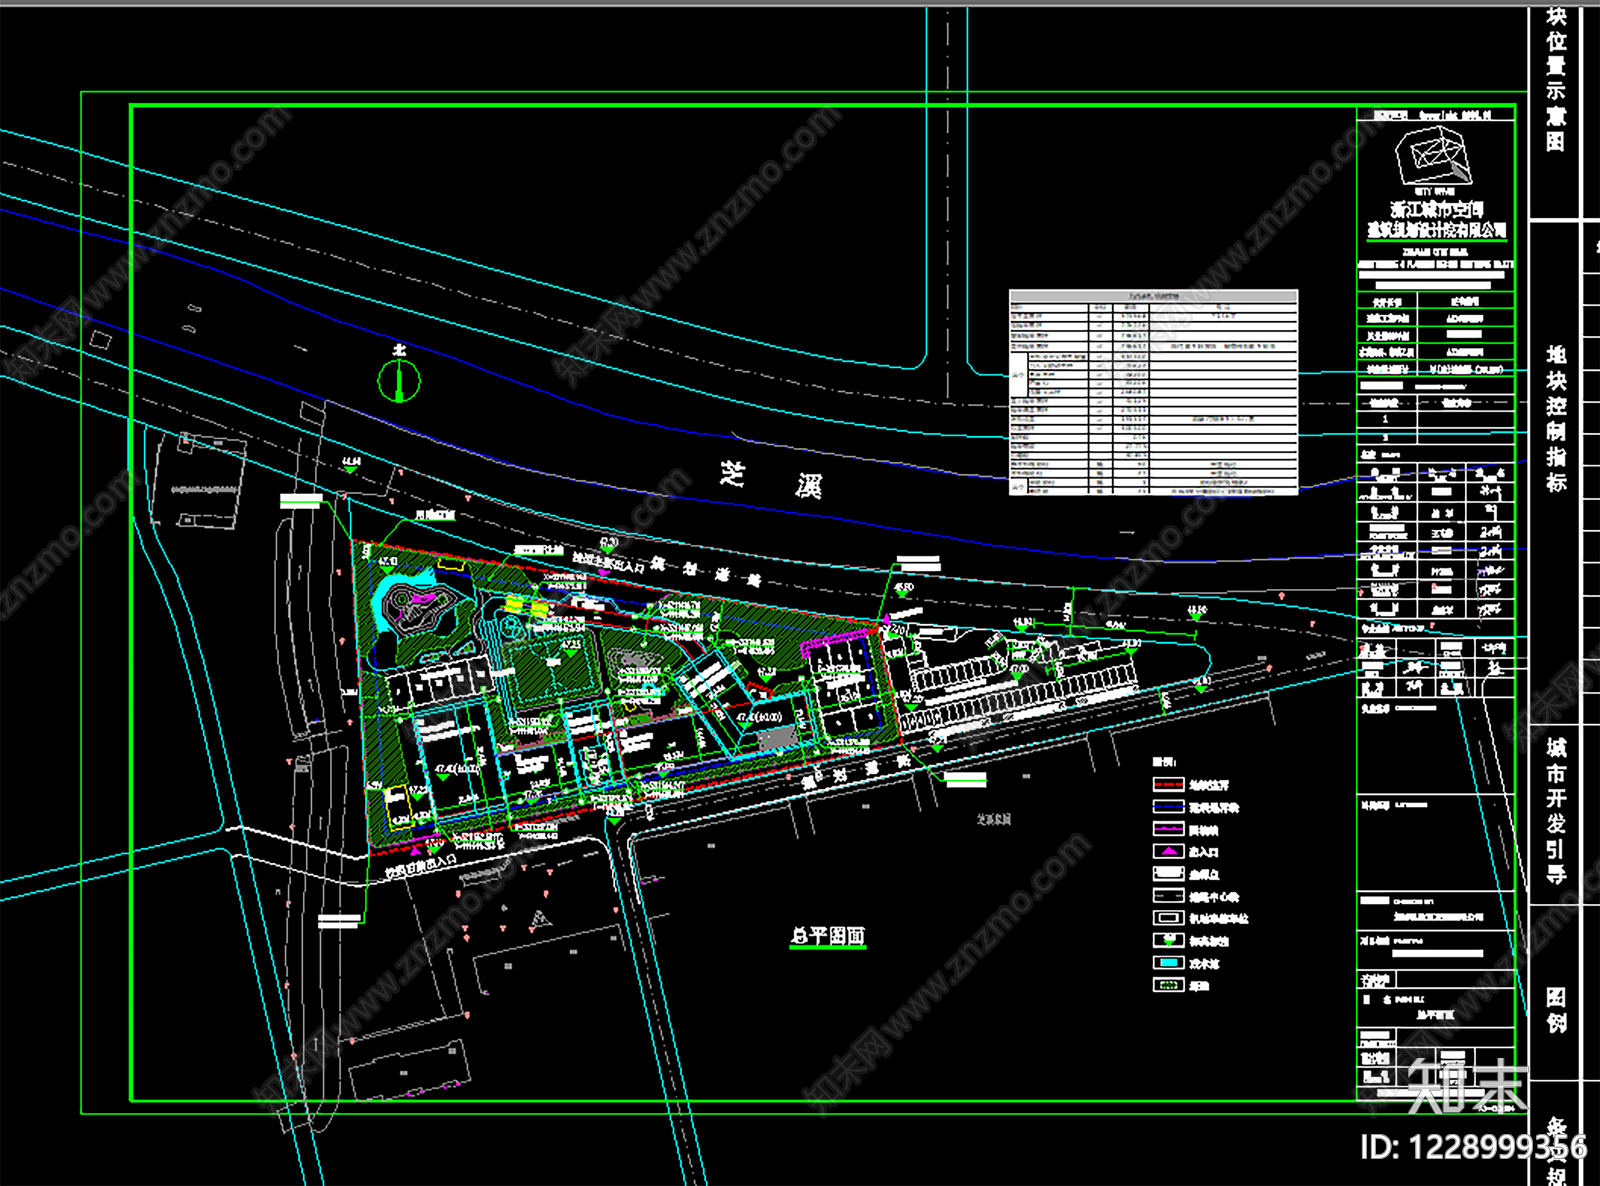Click the vertical 城市开发引导 heading

click(1556, 811)
